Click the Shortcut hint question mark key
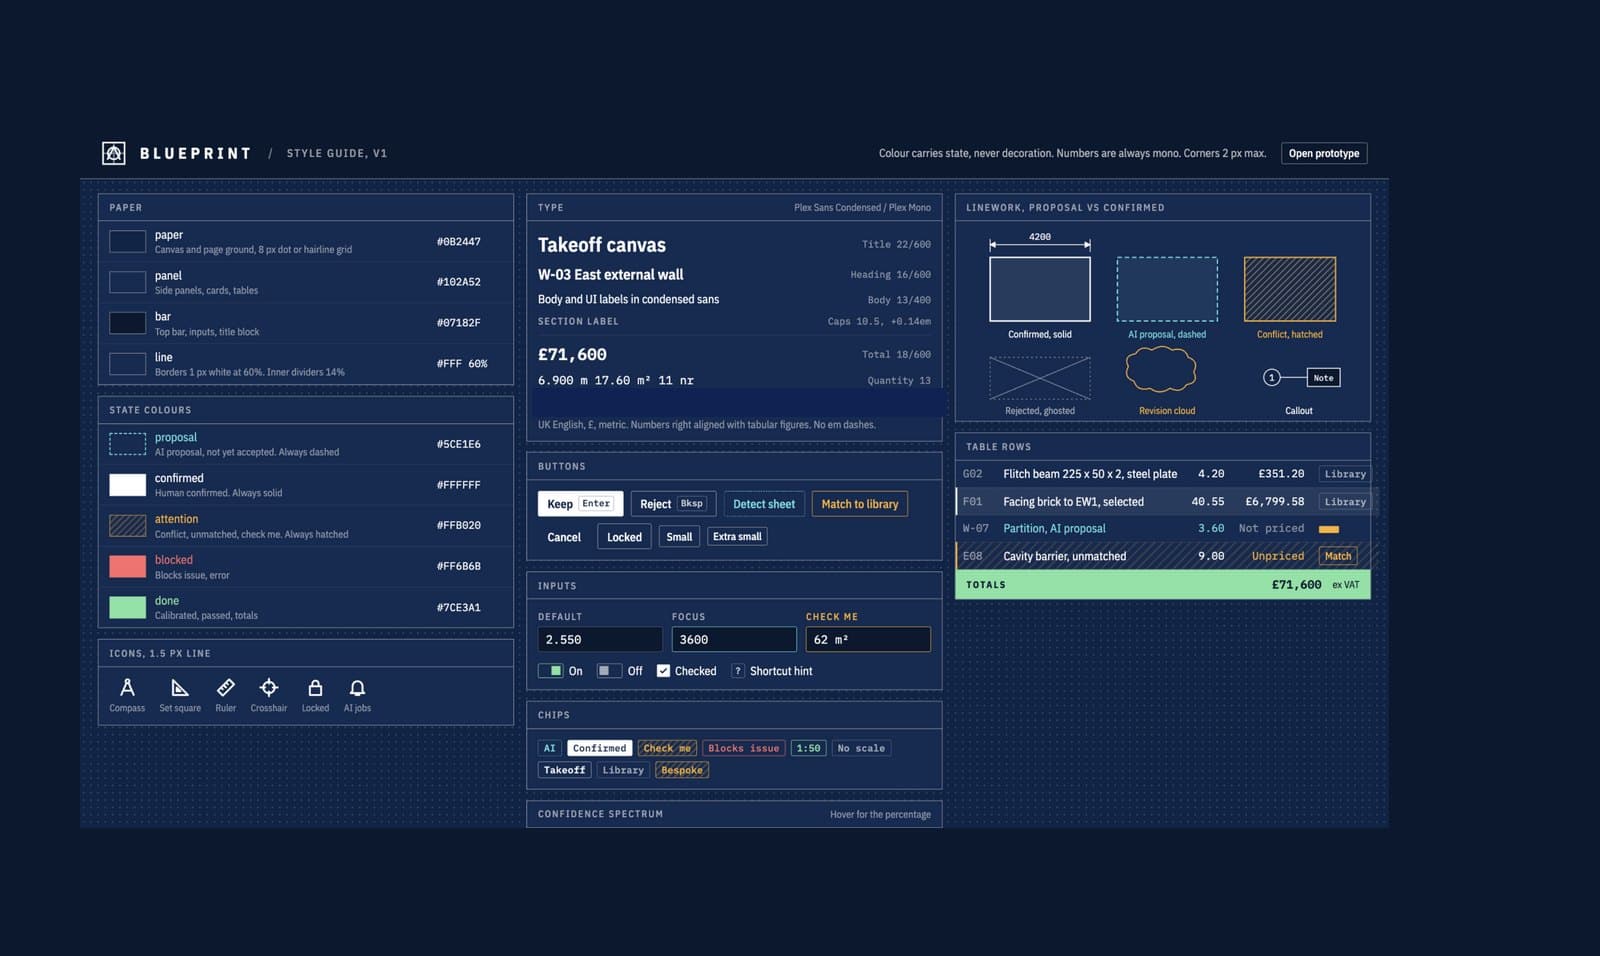The width and height of the screenshot is (1600, 956). (x=738, y=671)
